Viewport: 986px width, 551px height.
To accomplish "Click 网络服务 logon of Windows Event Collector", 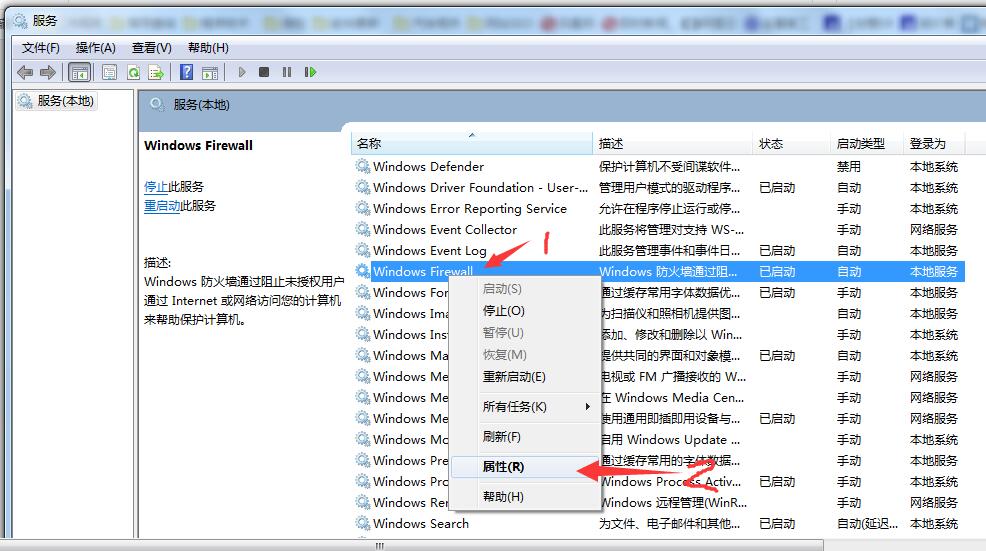I will 934,229.
